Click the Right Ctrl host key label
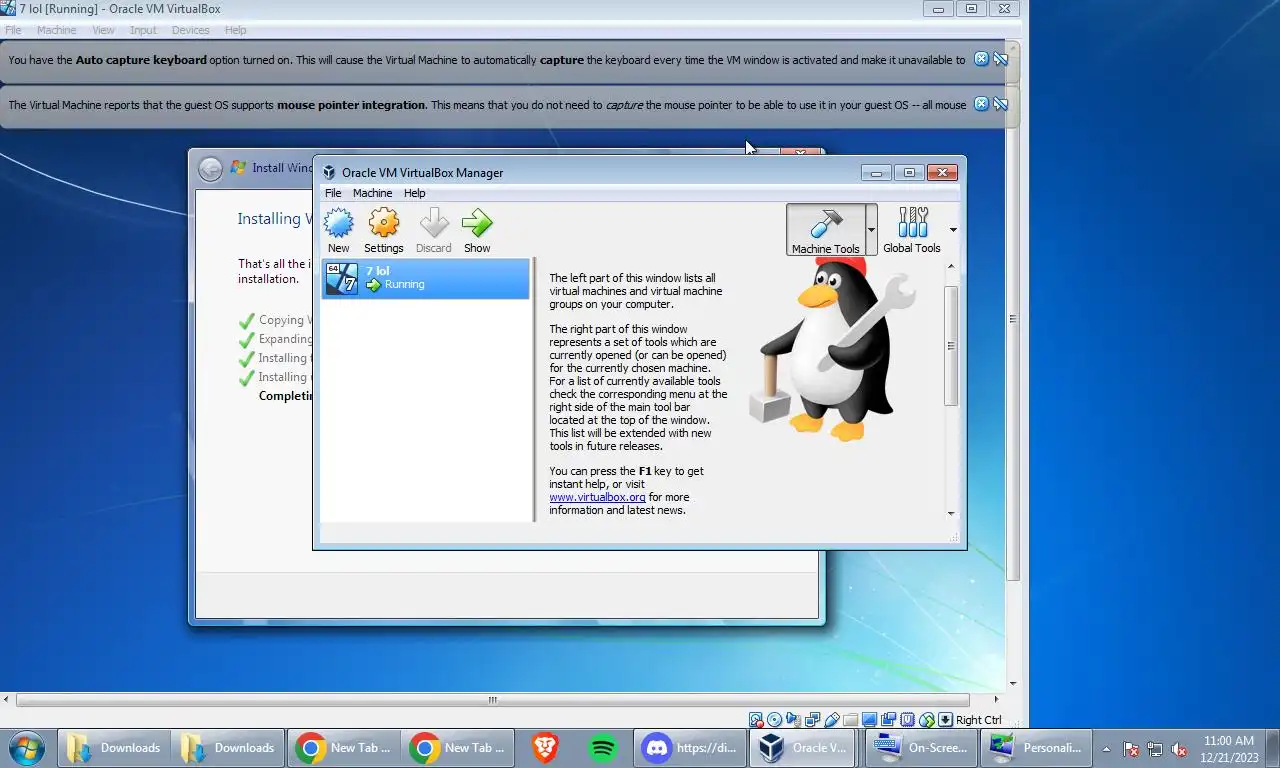 979,720
